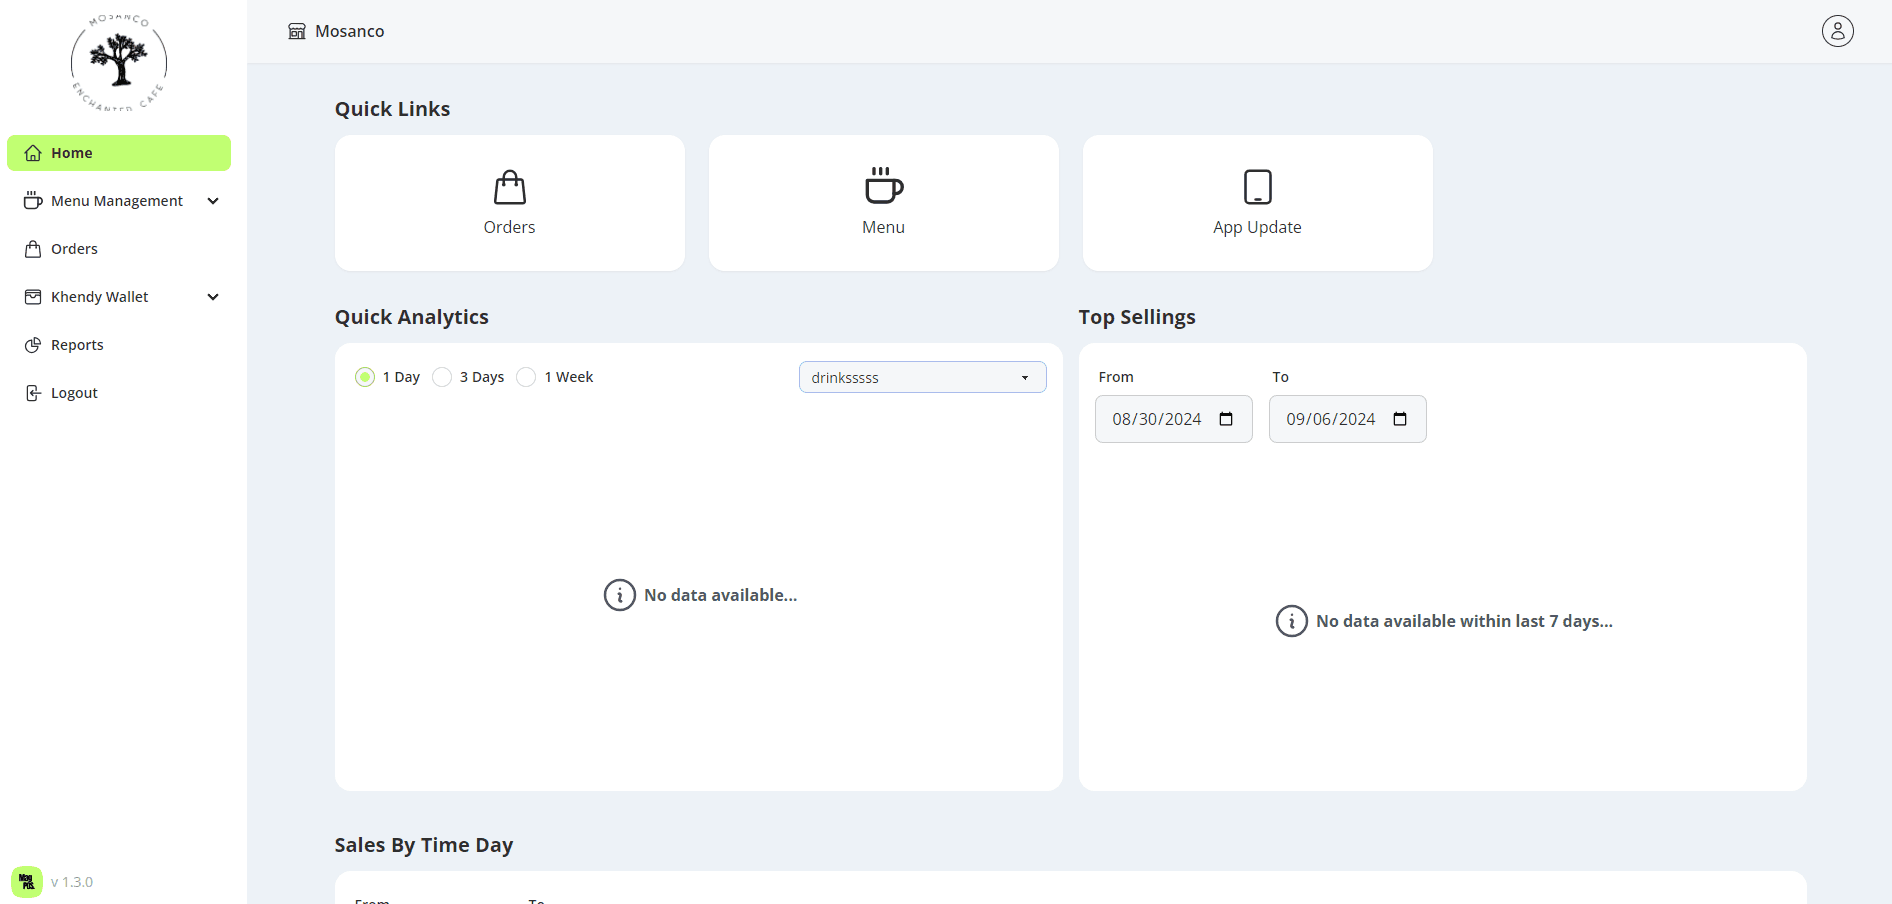Choose the 1 Week radio option
Viewport: 1892px width, 904px height.
[526, 377]
